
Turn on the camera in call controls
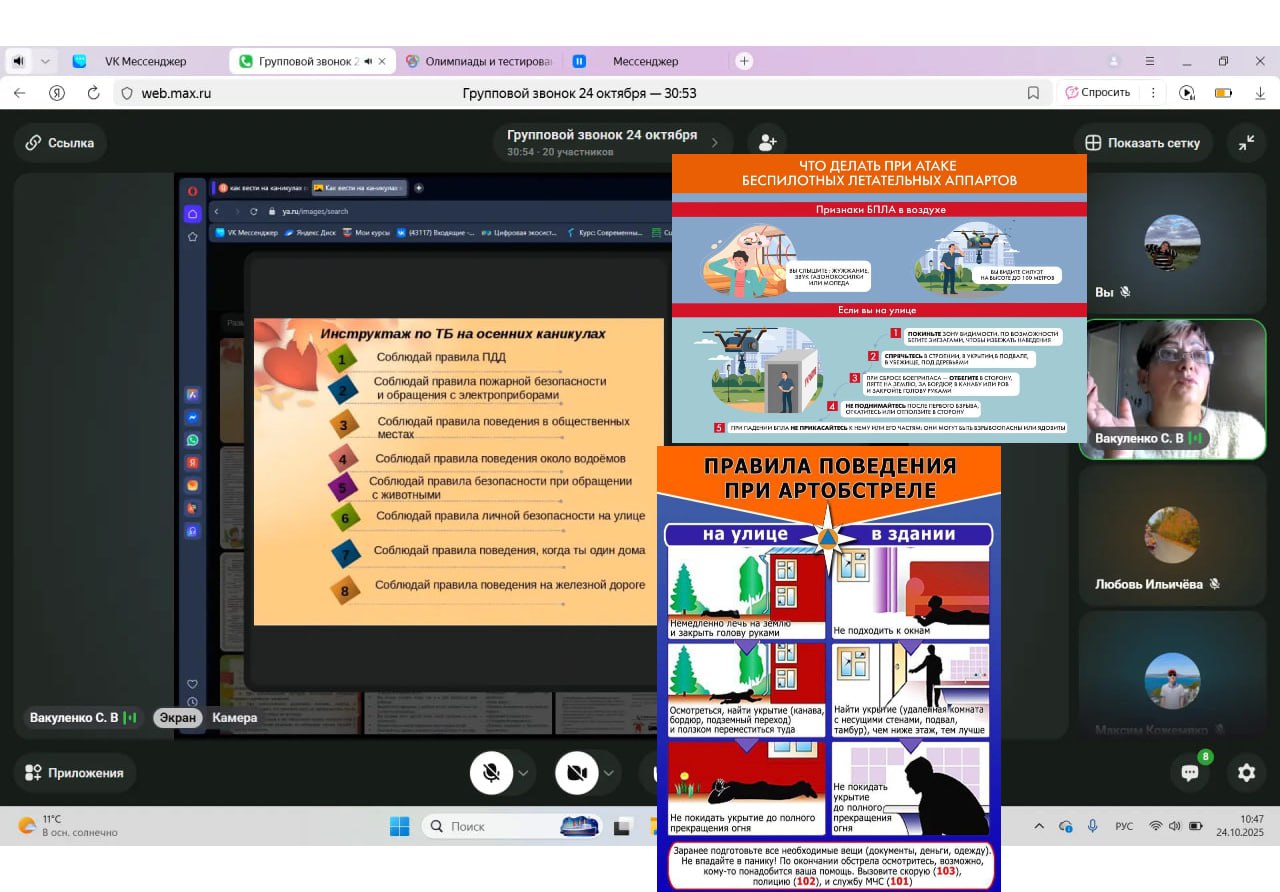(576, 773)
